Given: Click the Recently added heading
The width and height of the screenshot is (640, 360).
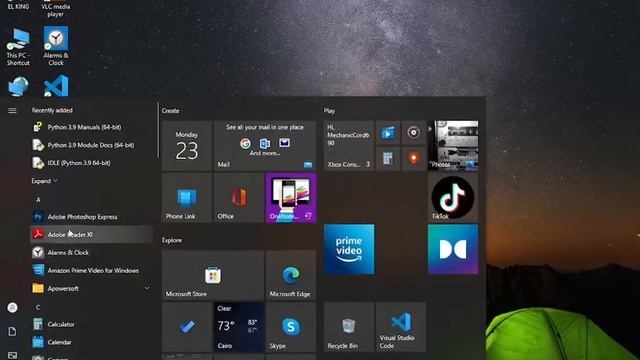Looking at the screenshot, I should click(x=52, y=110).
